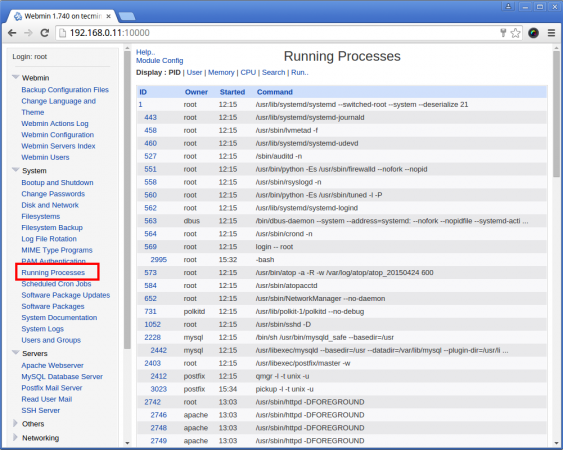563x450 pixels.
Task: Click the browser forward arrow
Action: click(28, 33)
